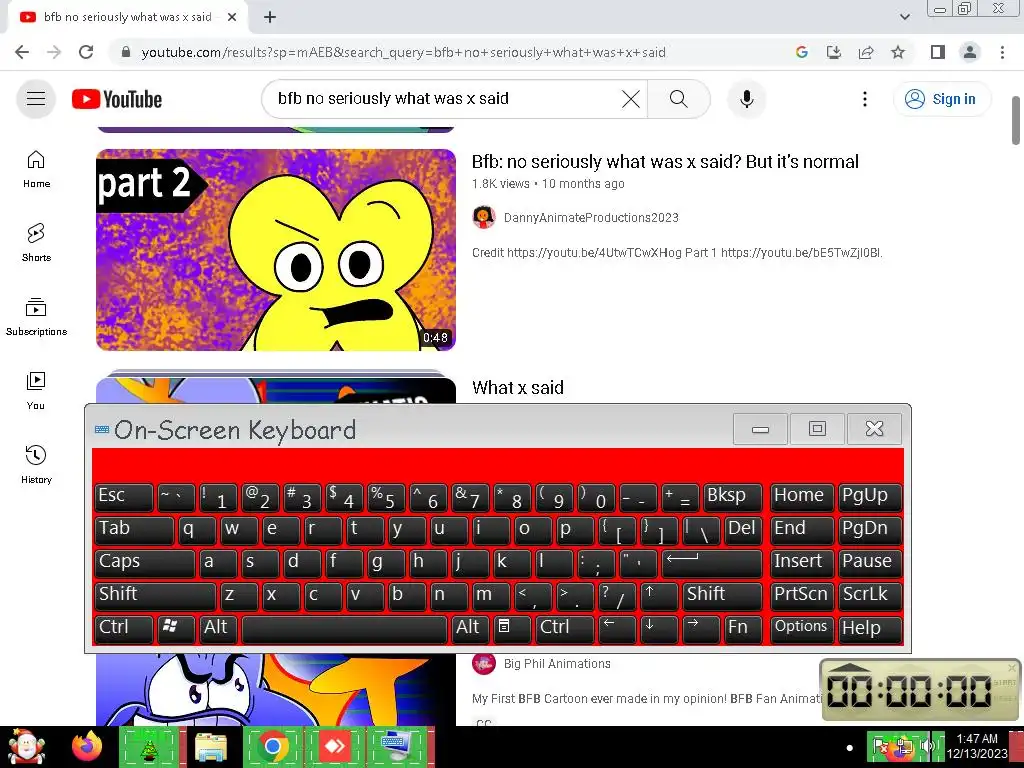Toggle Caps key on On-Screen Keyboard
Viewport: 1024px width, 768px height.
click(x=144, y=562)
